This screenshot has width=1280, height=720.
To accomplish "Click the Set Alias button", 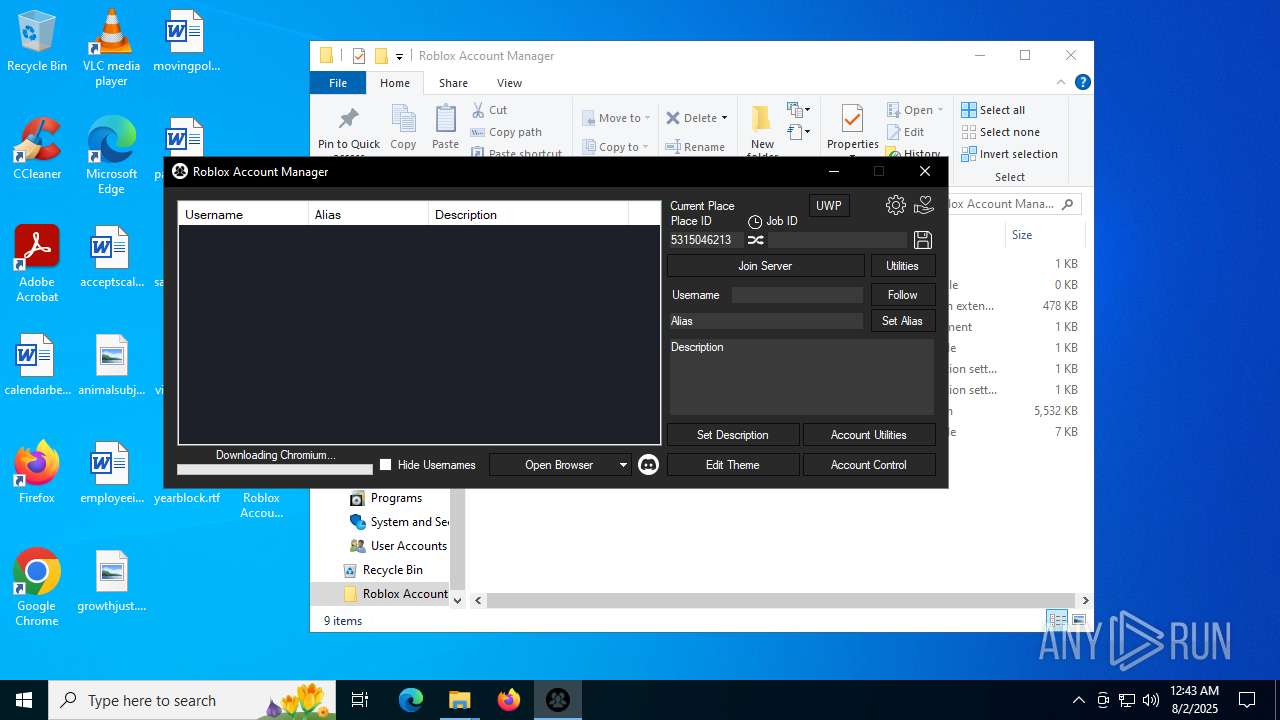I will coord(903,321).
